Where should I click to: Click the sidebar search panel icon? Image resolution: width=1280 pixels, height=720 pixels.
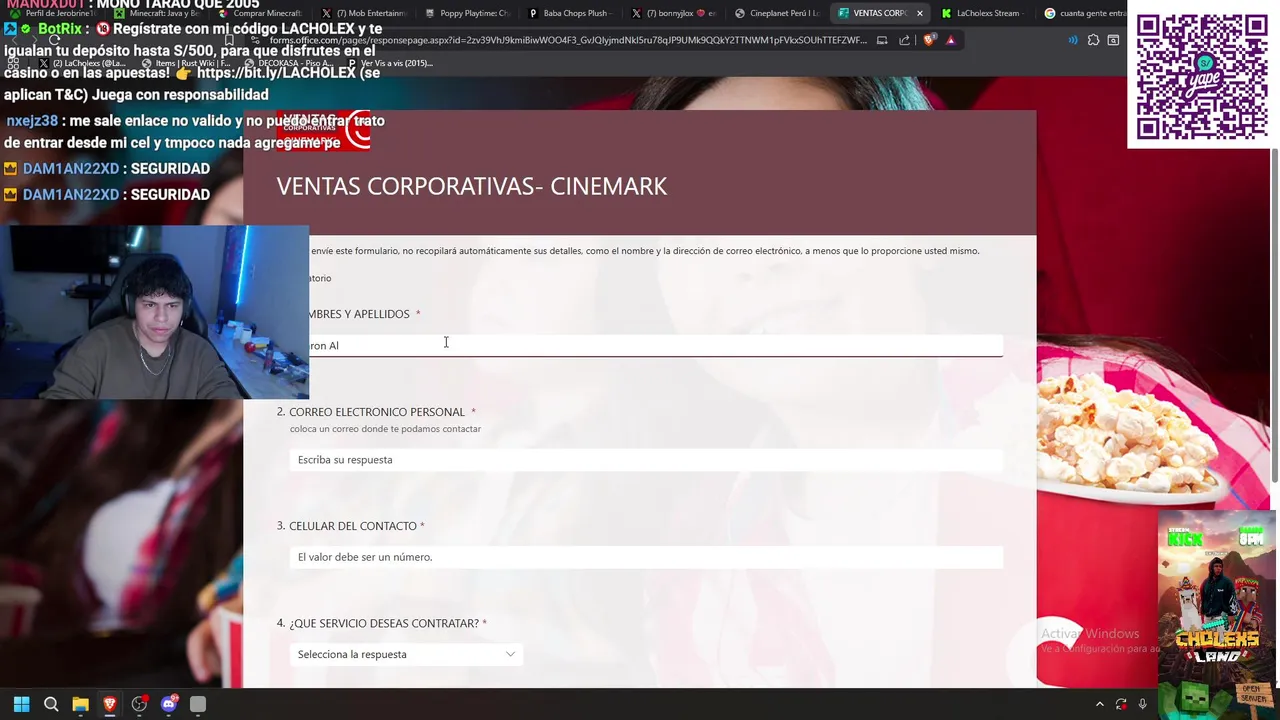(1113, 40)
